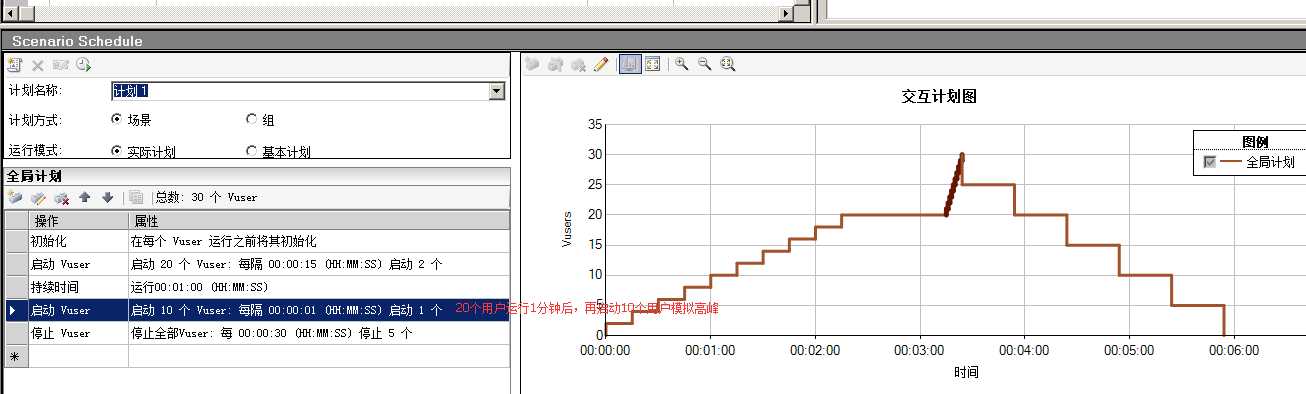Reset graph zoom with zoom-fit icon
The height and width of the screenshot is (394, 1306).
728,64
